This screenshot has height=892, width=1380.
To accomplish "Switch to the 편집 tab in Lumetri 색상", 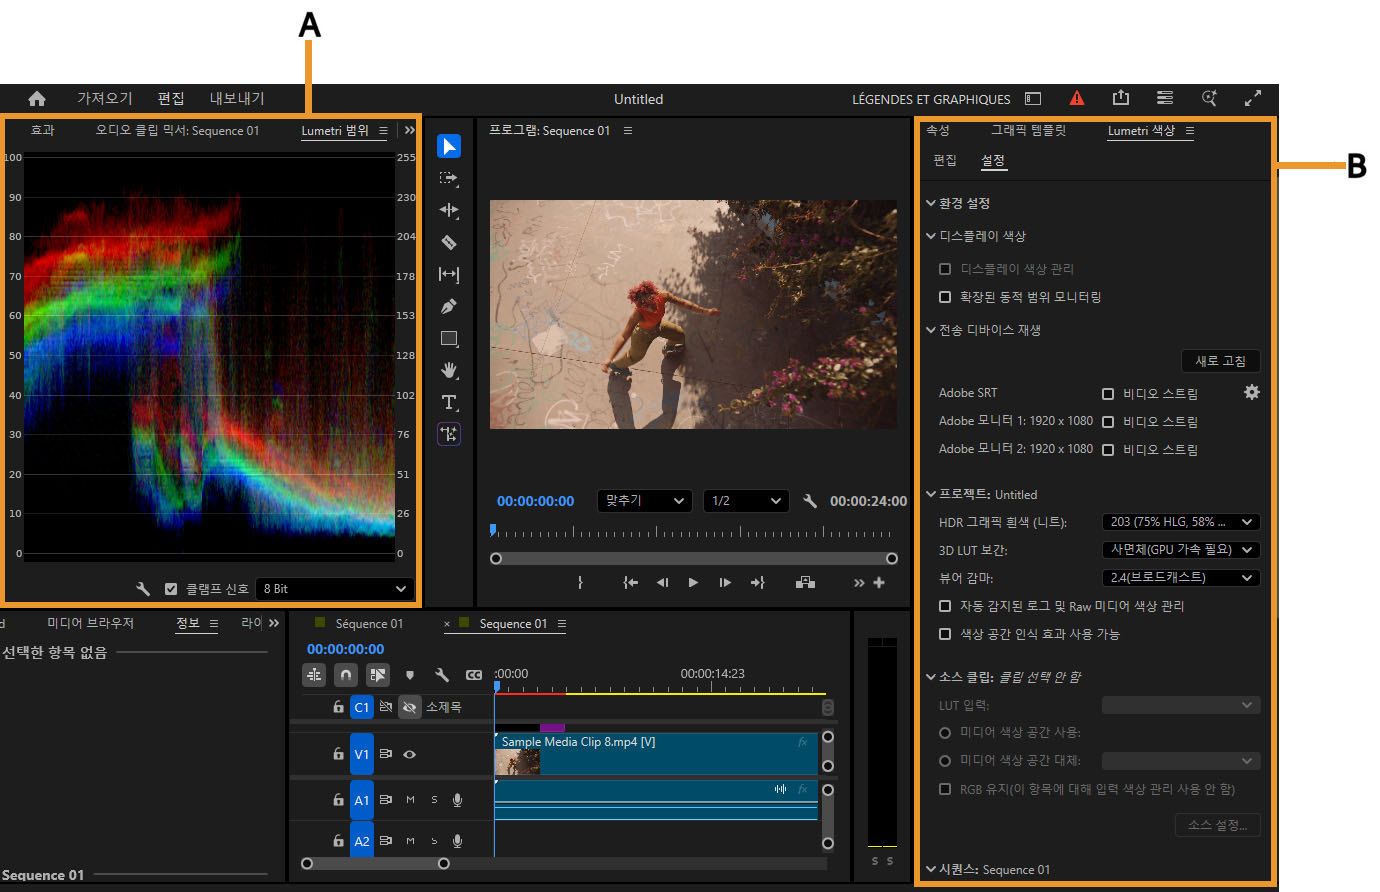I will pos(945,160).
